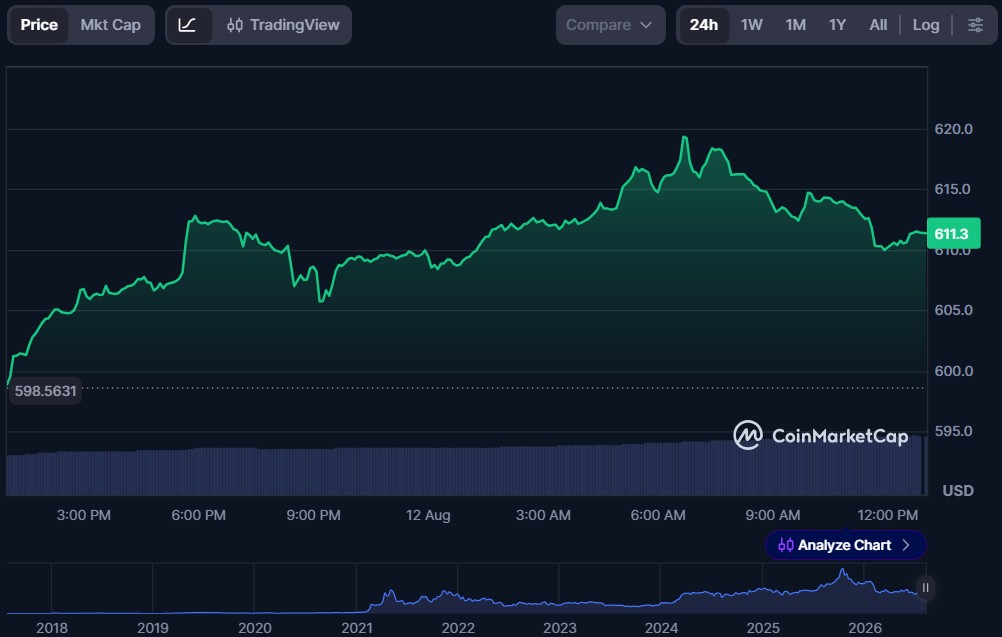The height and width of the screenshot is (637, 1002).
Task: Click 2019 on the overview timeline
Action: (153, 628)
